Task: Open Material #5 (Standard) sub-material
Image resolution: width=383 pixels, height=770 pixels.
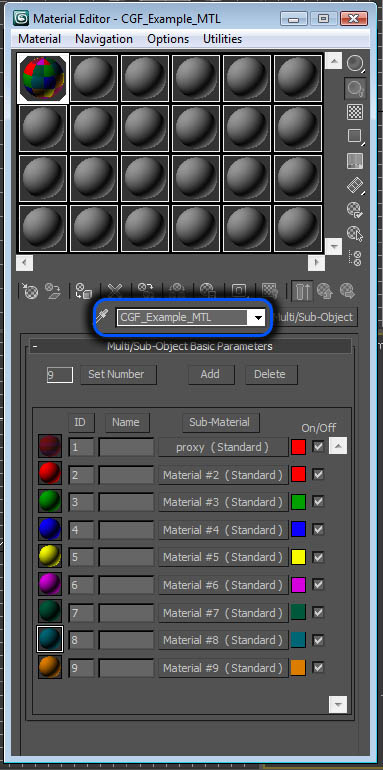Action: point(223,557)
